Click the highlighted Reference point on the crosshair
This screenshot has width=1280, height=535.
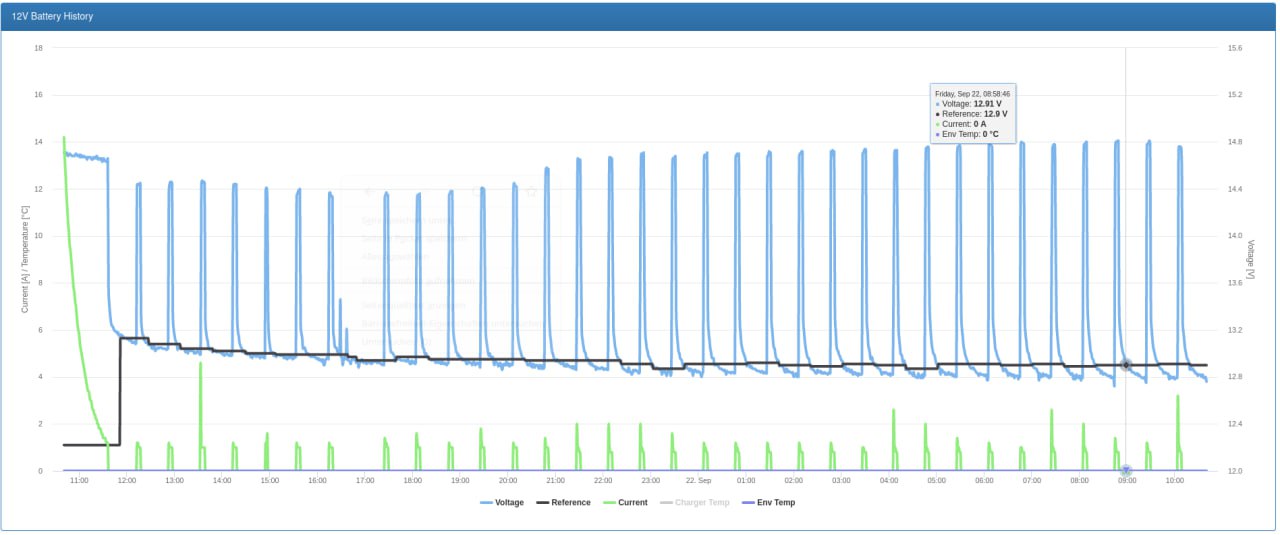click(x=1126, y=365)
